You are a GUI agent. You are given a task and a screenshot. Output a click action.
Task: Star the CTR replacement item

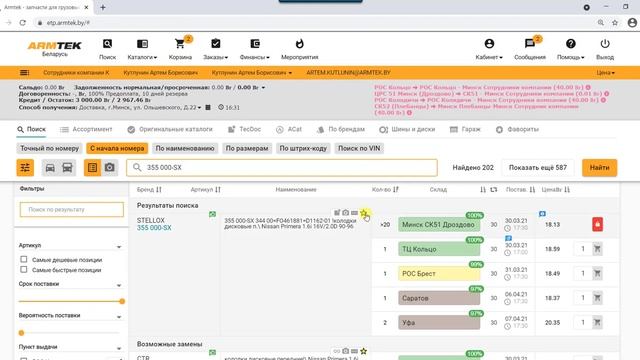point(364,351)
